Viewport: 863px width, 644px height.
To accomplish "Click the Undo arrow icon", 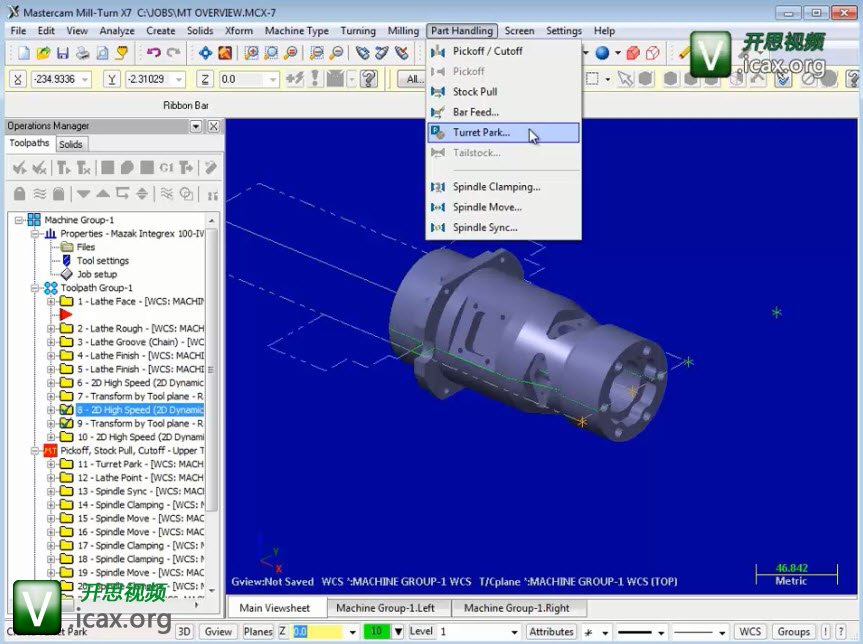I will pos(153,52).
